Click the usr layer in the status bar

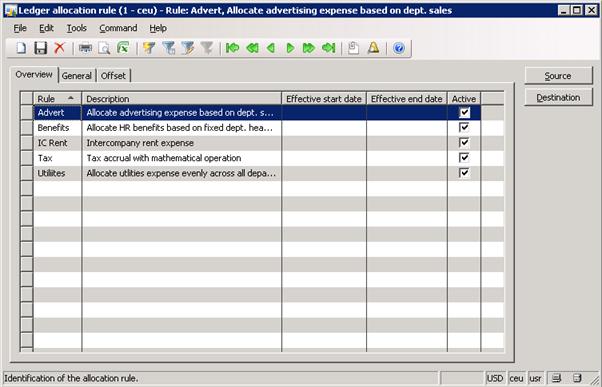point(535,378)
